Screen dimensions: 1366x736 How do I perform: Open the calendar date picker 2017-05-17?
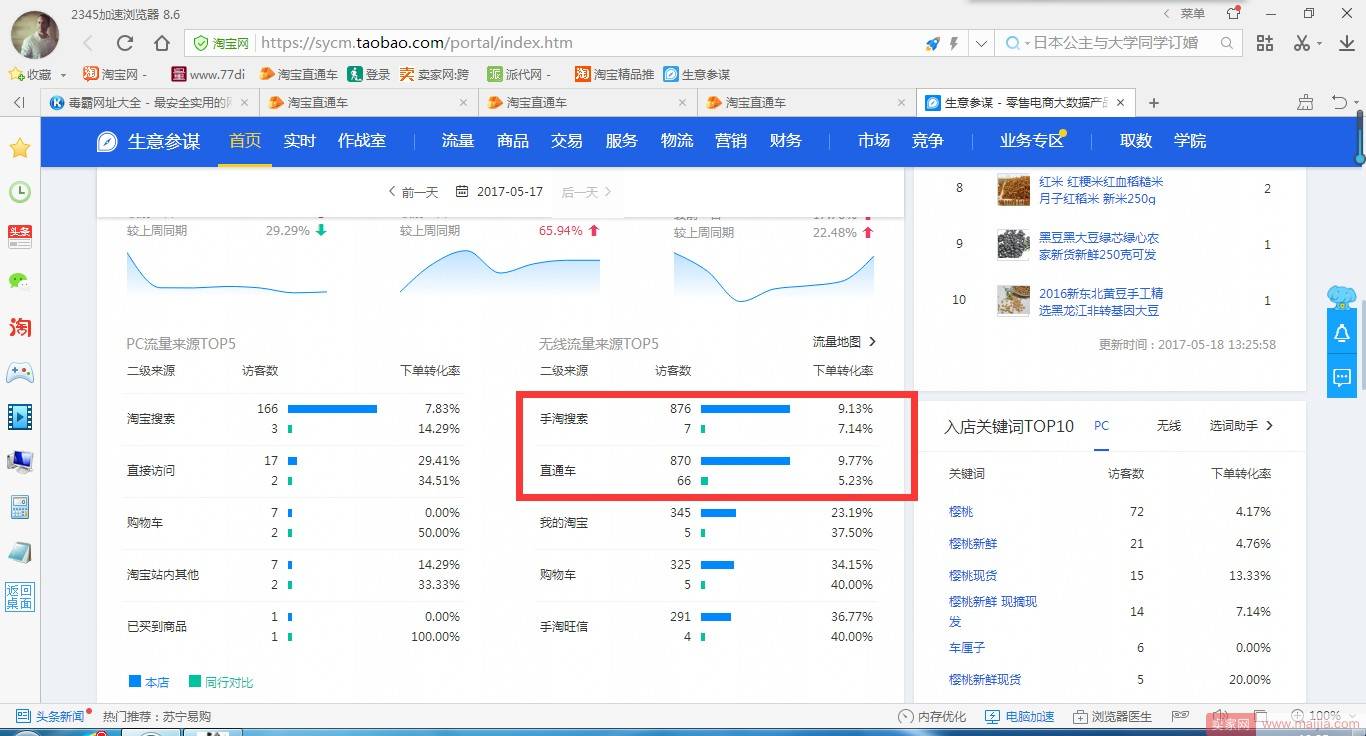point(499,192)
